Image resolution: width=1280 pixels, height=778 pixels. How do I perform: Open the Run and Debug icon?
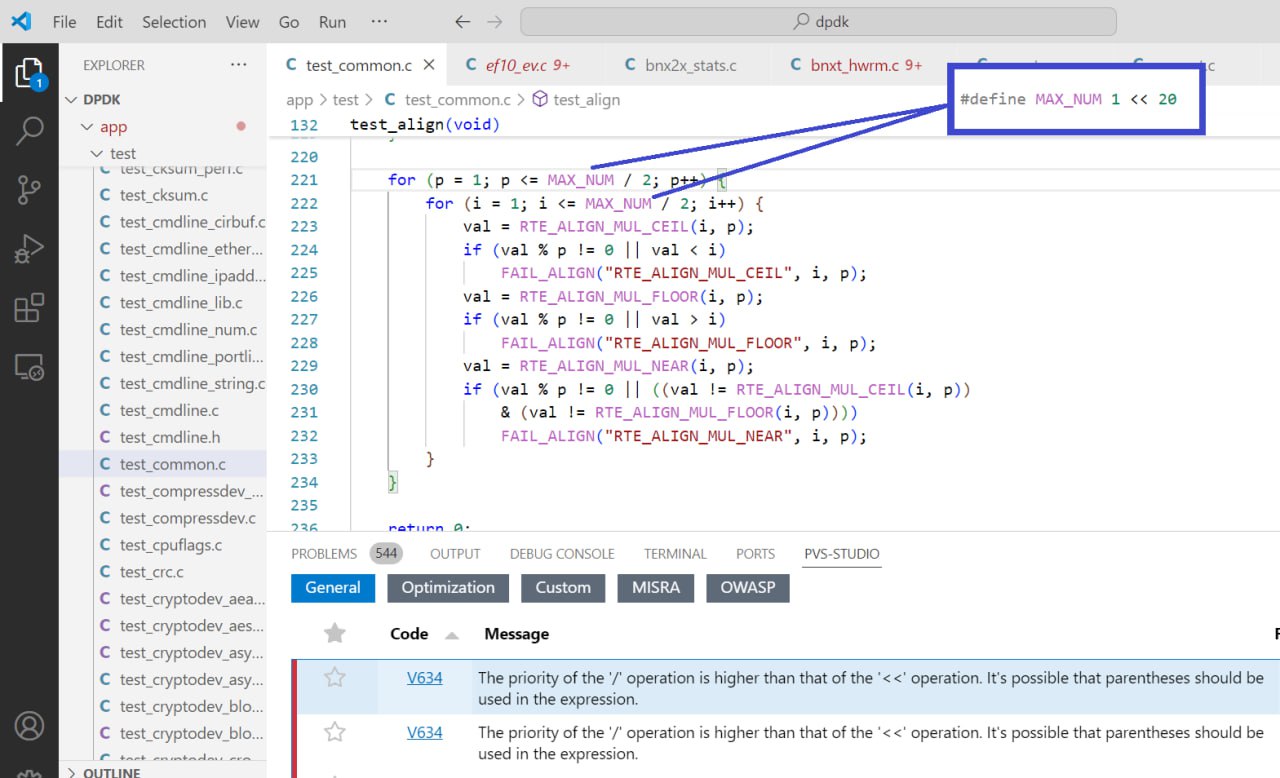[29, 248]
